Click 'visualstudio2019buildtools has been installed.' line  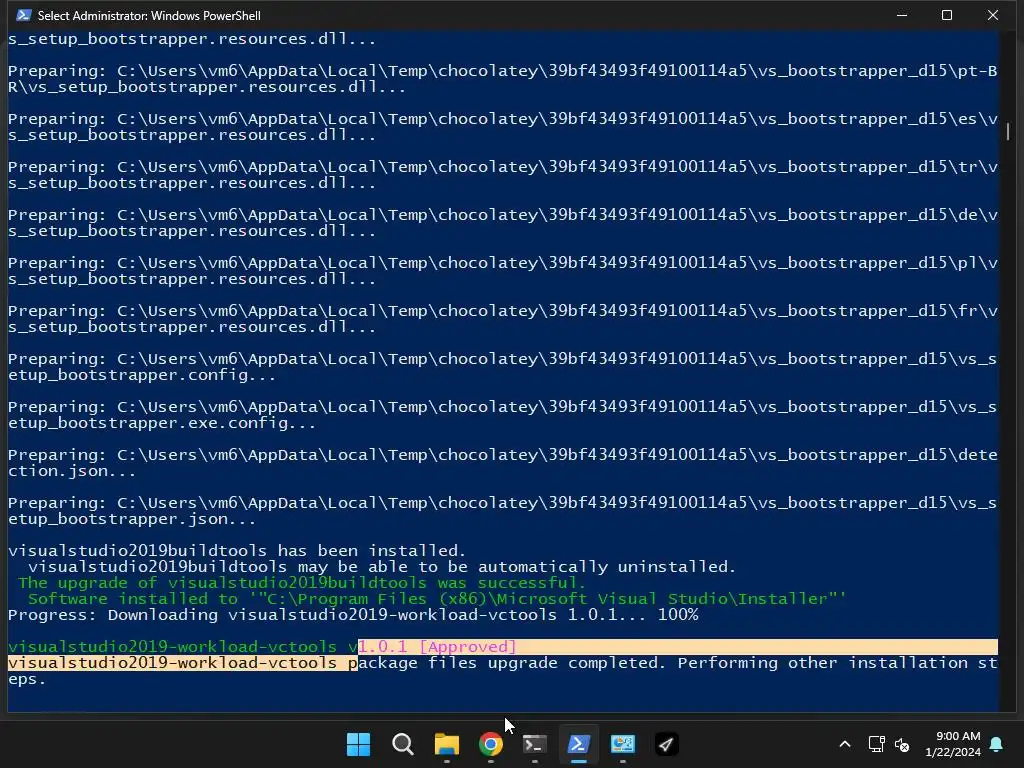[237, 551]
